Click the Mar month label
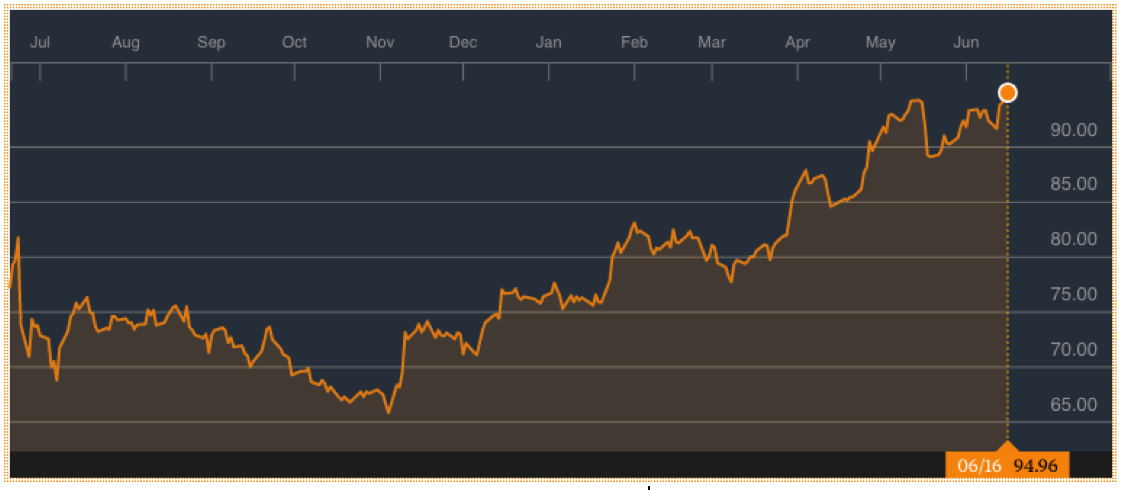1122x490 pixels. (711, 43)
